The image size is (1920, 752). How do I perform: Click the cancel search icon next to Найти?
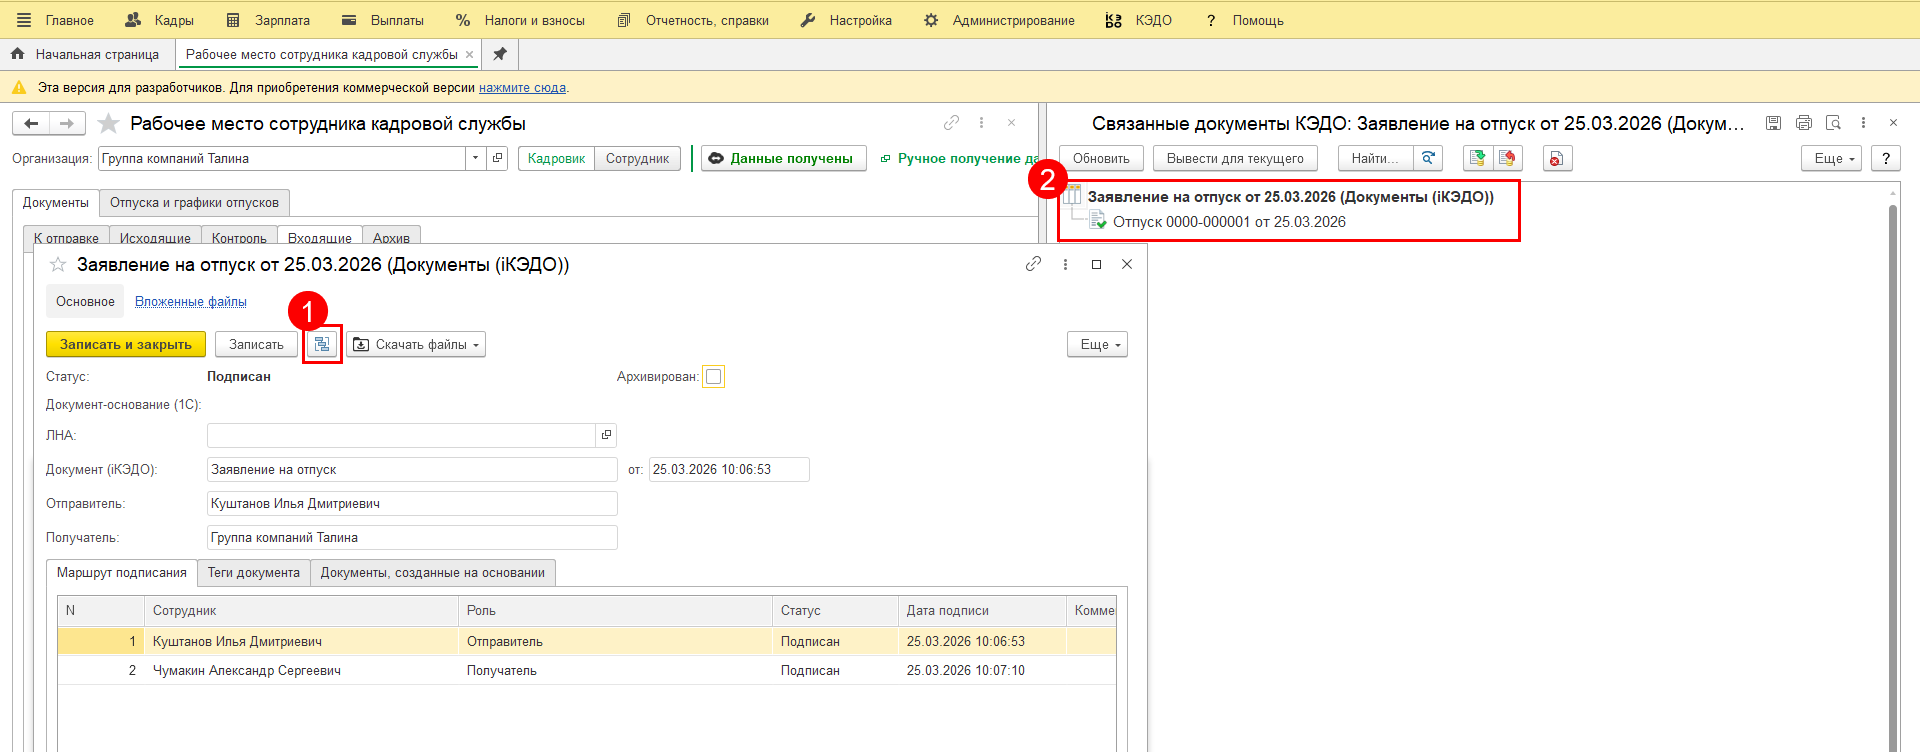click(1428, 158)
